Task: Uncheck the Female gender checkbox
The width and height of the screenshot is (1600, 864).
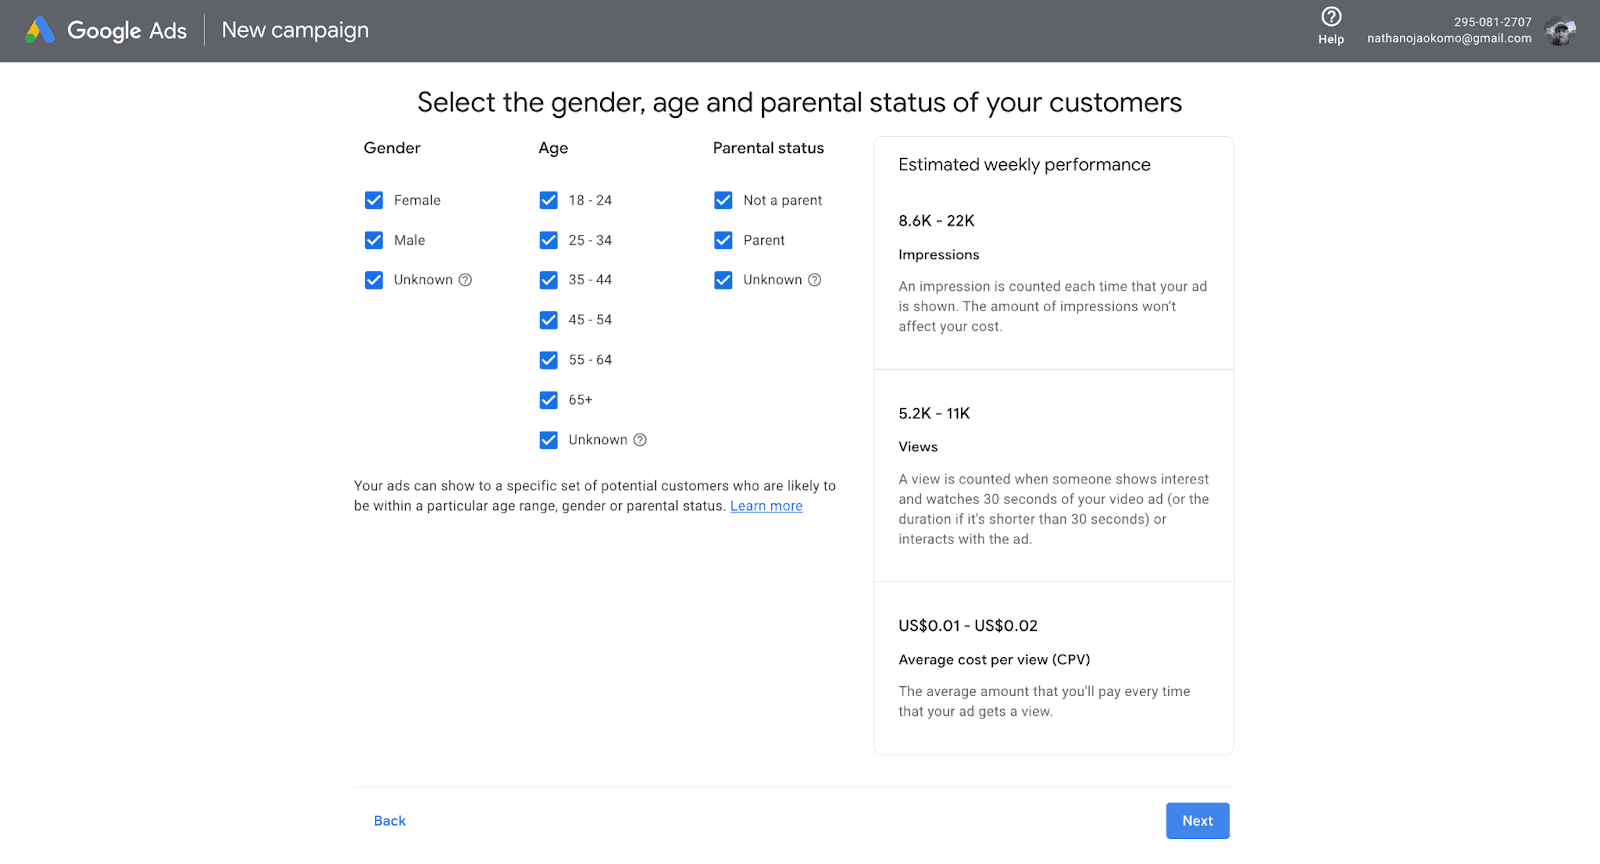Action: (x=374, y=200)
